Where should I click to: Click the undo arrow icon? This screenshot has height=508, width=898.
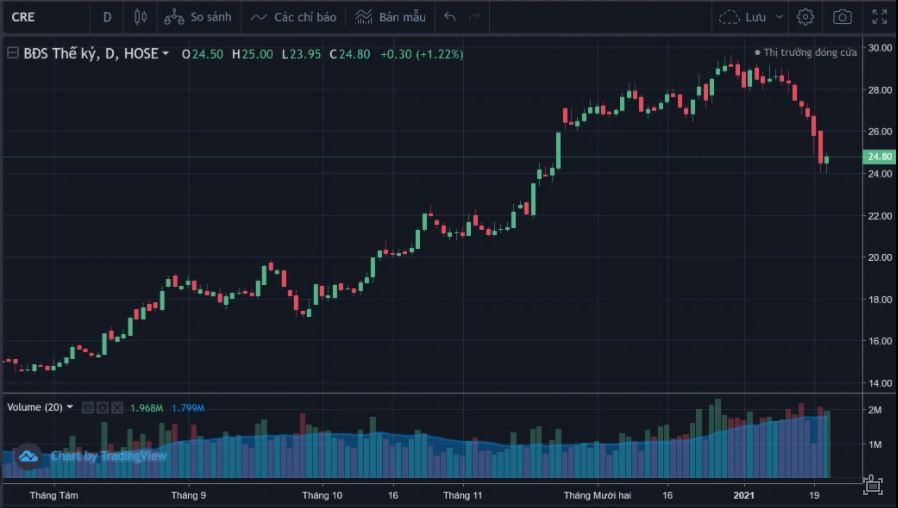click(x=450, y=17)
